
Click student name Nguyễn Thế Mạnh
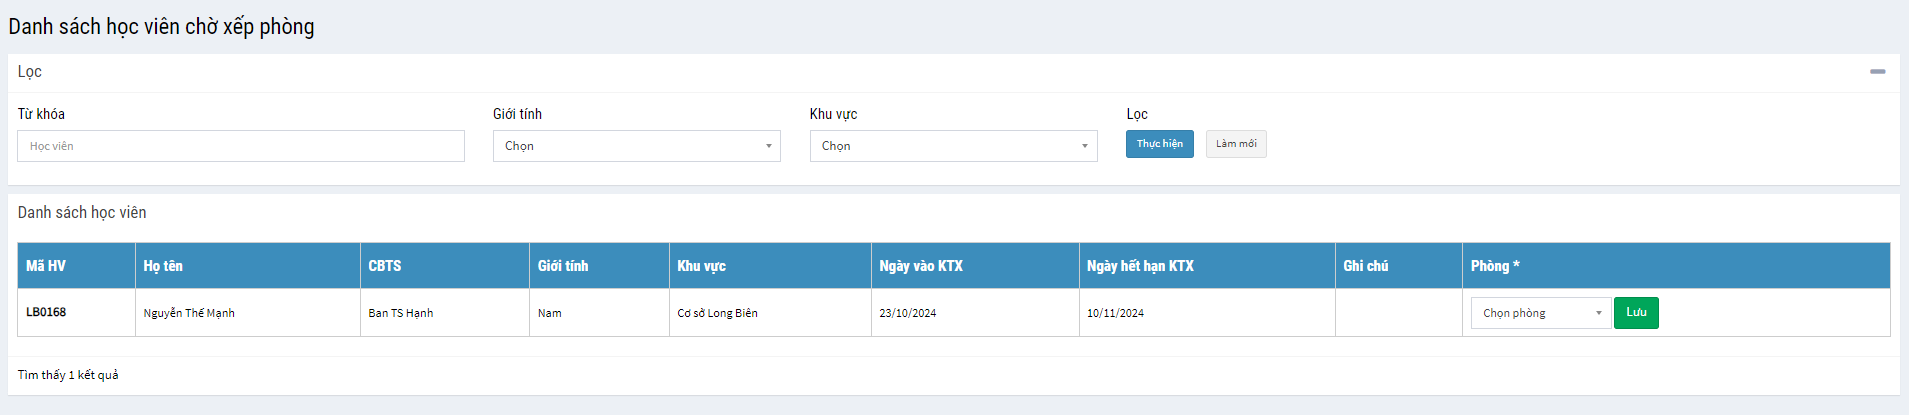point(189,313)
